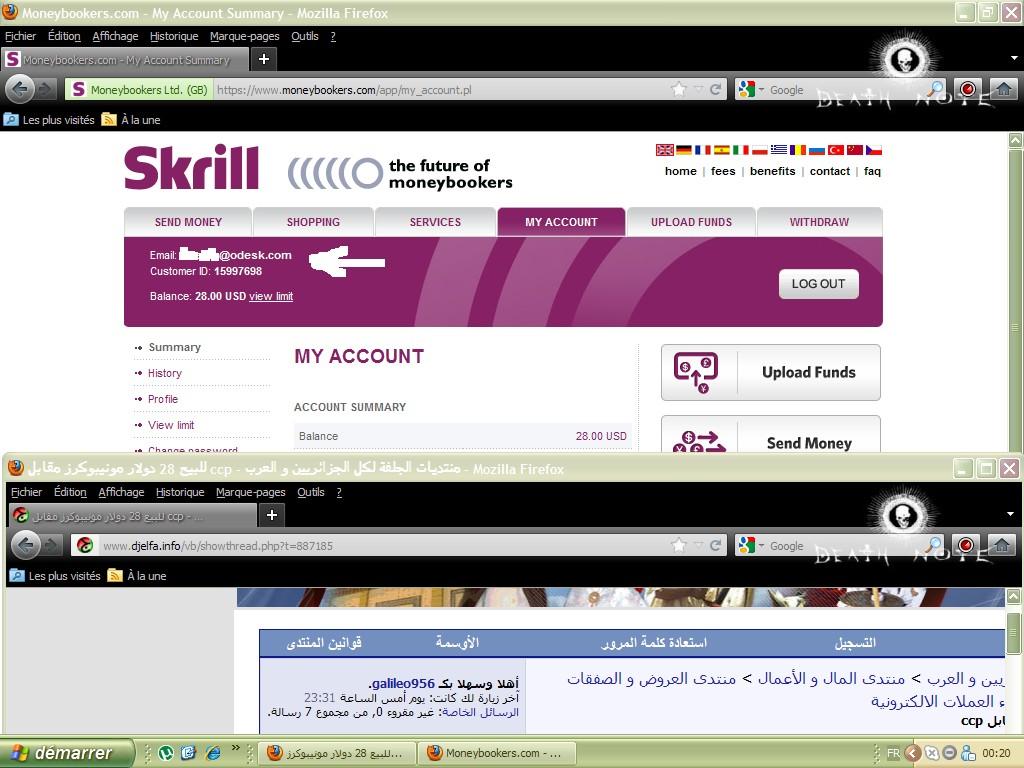The height and width of the screenshot is (768, 1024).
Task: Open new tab in Moneybookers window
Action: click(x=264, y=59)
